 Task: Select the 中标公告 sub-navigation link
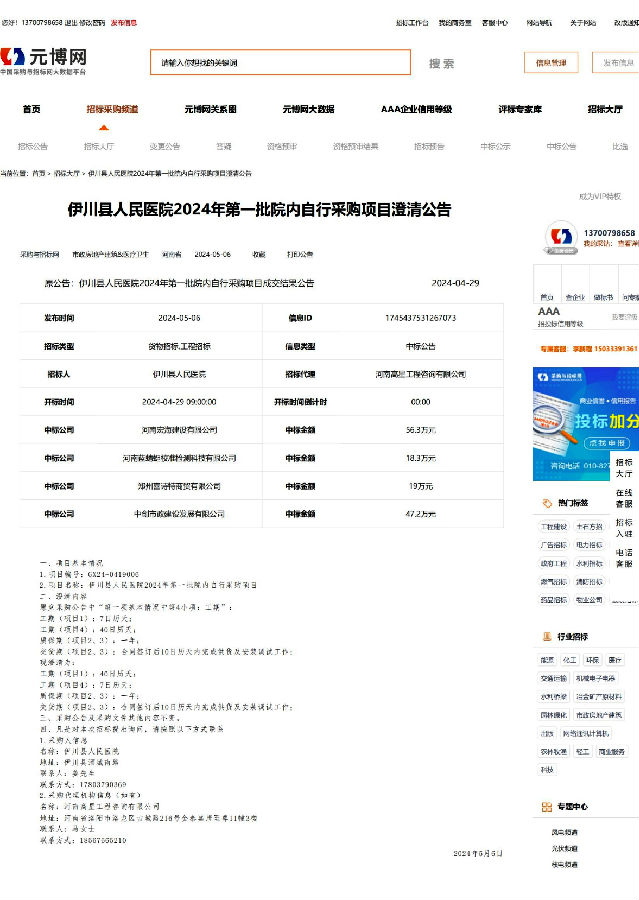[561, 146]
